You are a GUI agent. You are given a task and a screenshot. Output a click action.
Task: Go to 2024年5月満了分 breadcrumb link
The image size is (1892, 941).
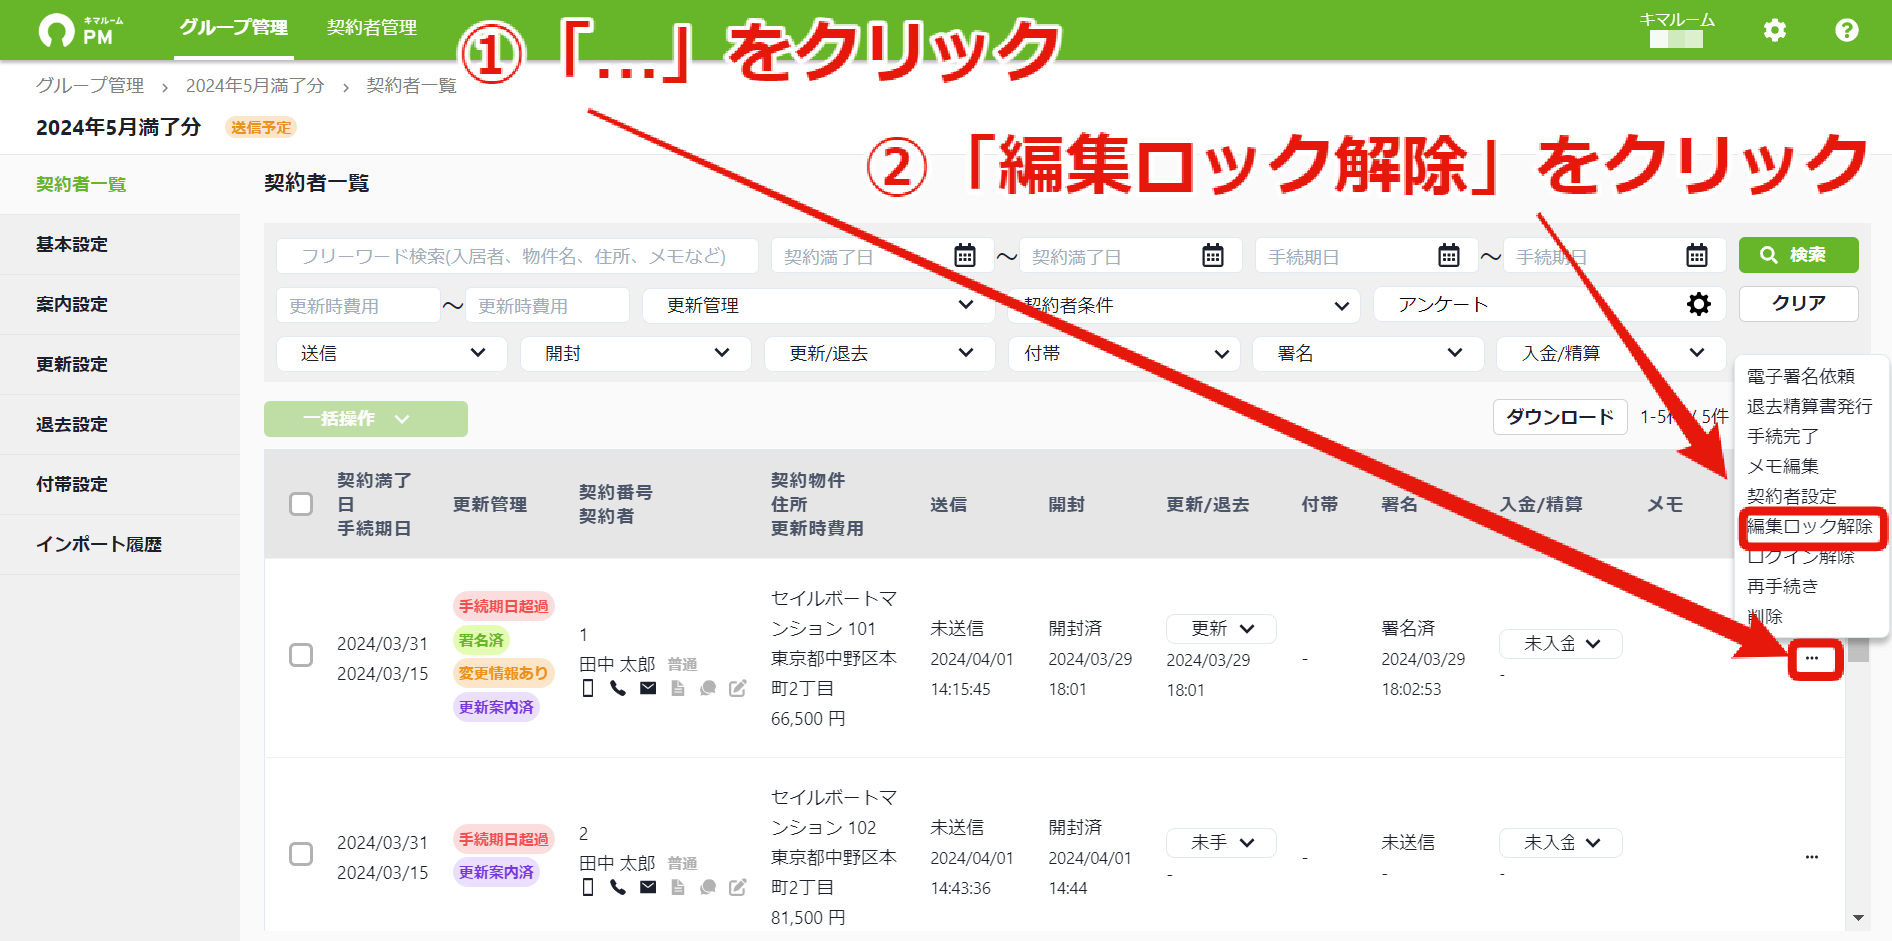tap(255, 86)
